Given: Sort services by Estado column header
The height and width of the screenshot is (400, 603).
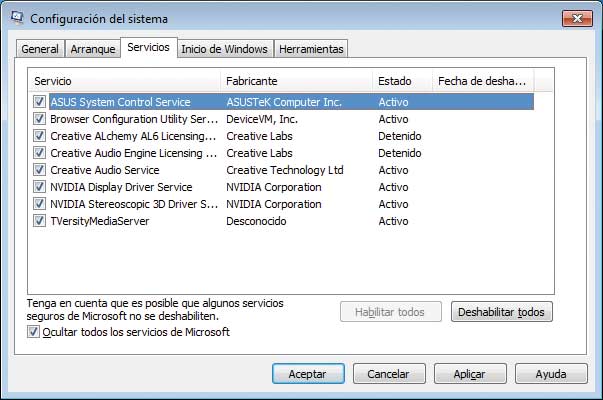Looking at the screenshot, I should pyautogui.click(x=400, y=80).
